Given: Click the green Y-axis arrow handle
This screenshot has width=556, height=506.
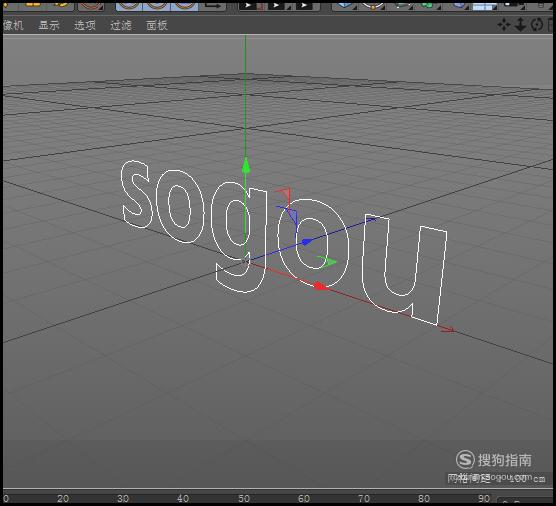Looking at the screenshot, I should [x=246, y=166].
